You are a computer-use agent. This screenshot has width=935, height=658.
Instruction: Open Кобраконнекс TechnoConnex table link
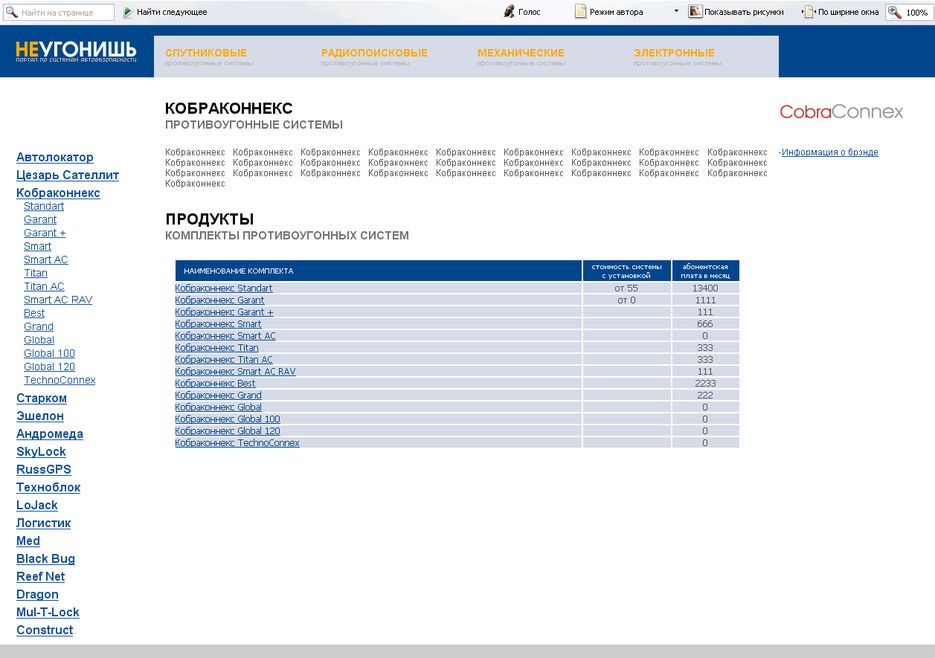(x=237, y=443)
